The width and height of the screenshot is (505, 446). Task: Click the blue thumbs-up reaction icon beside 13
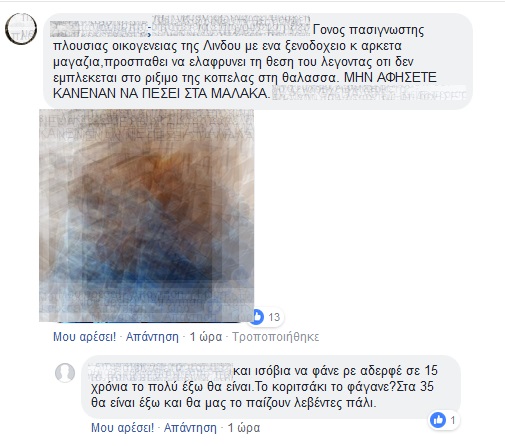(257, 317)
